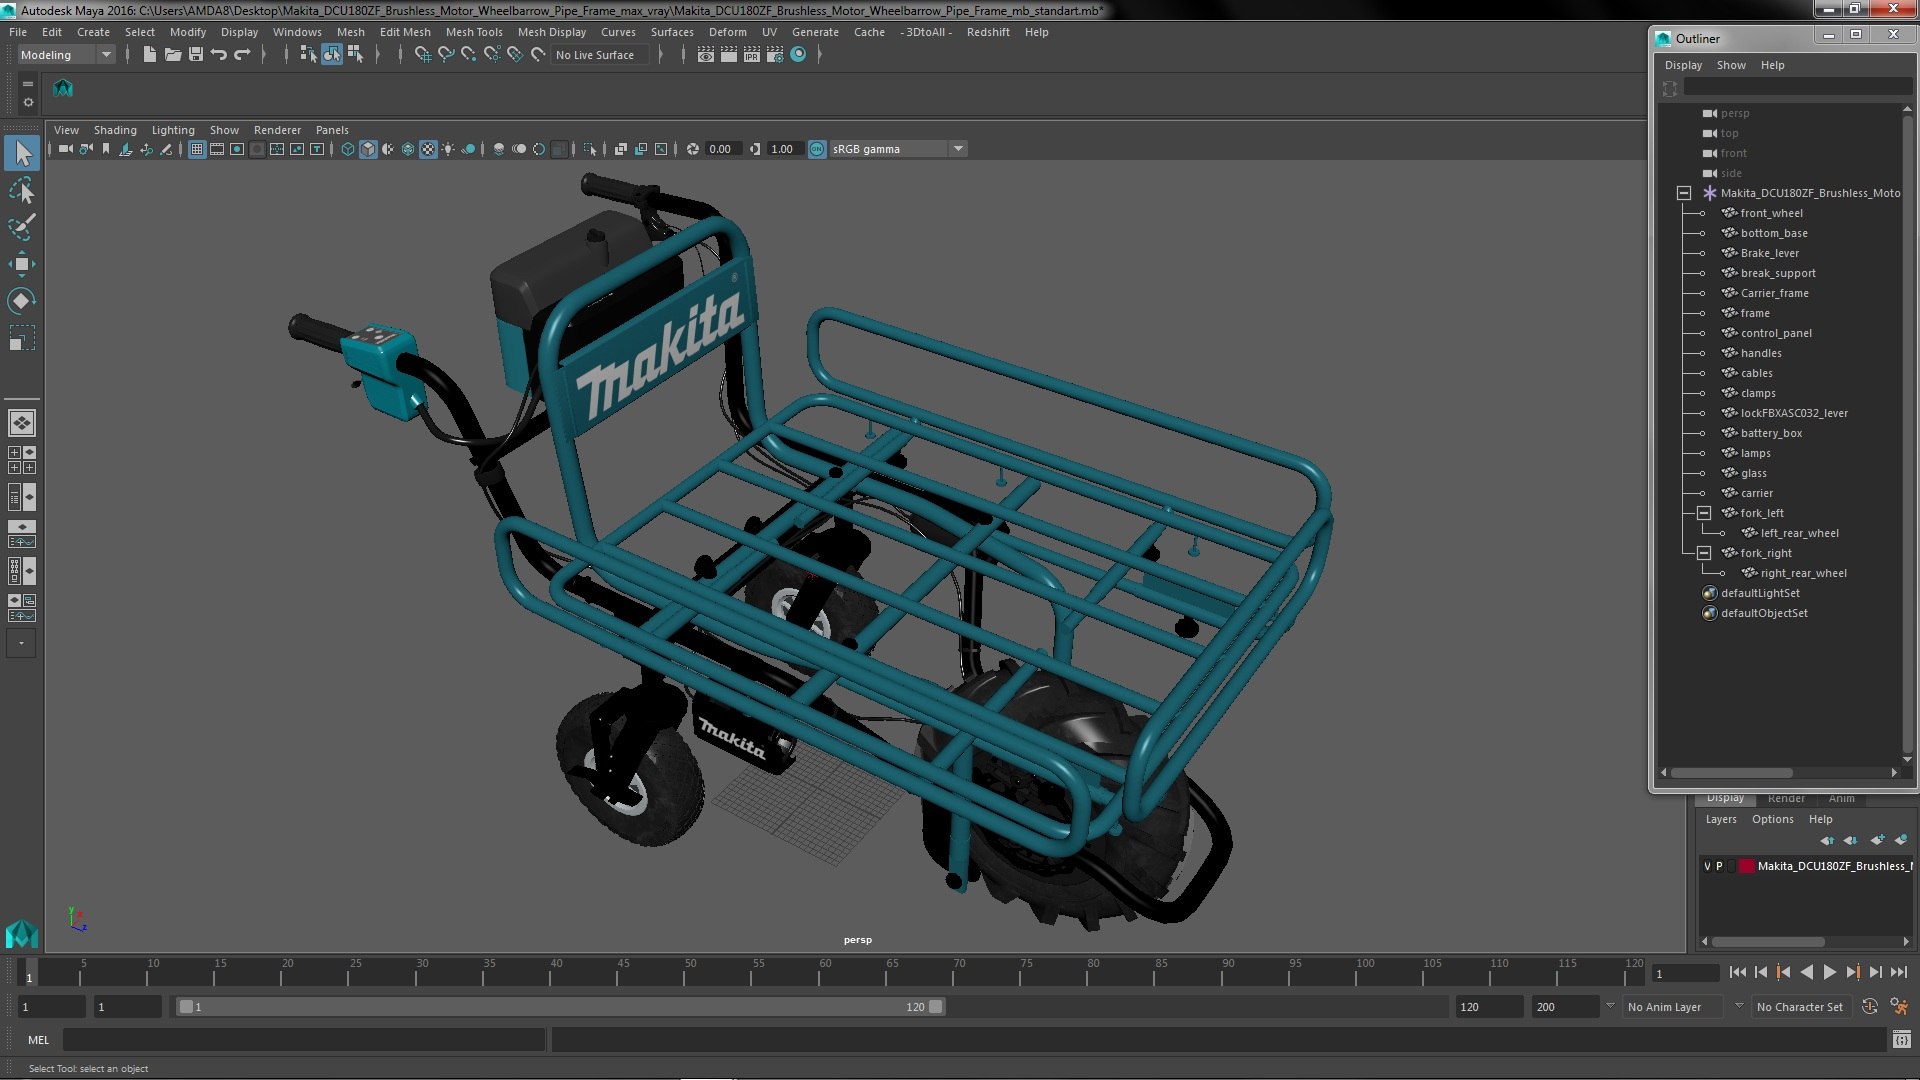Screen dimensions: 1920x1080
Task: Toggle use all lights in viewport
Action: click(448, 149)
